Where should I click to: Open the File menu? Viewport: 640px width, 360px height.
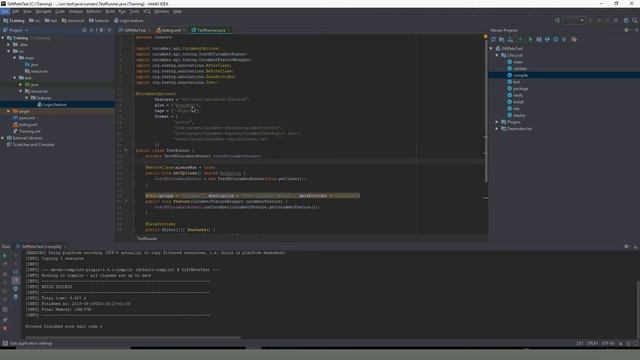[x=5, y=11]
